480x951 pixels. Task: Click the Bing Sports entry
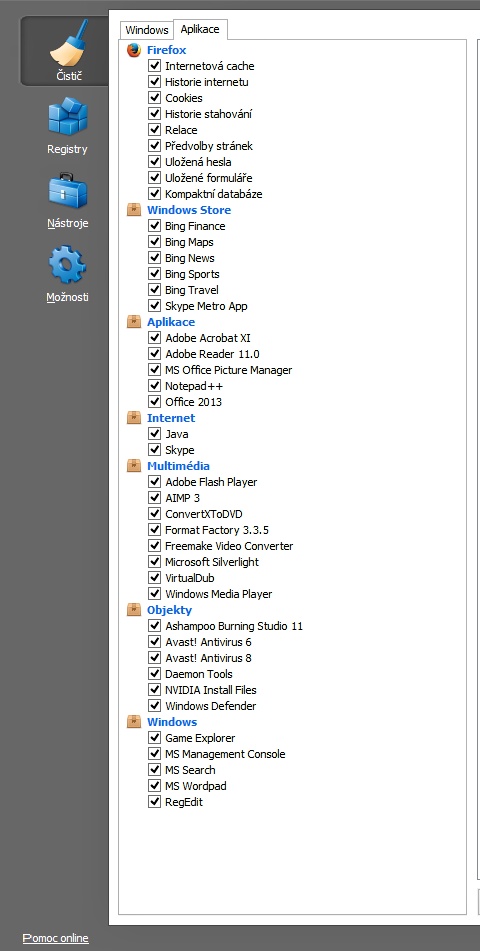pyautogui.click(x=192, y=274)
